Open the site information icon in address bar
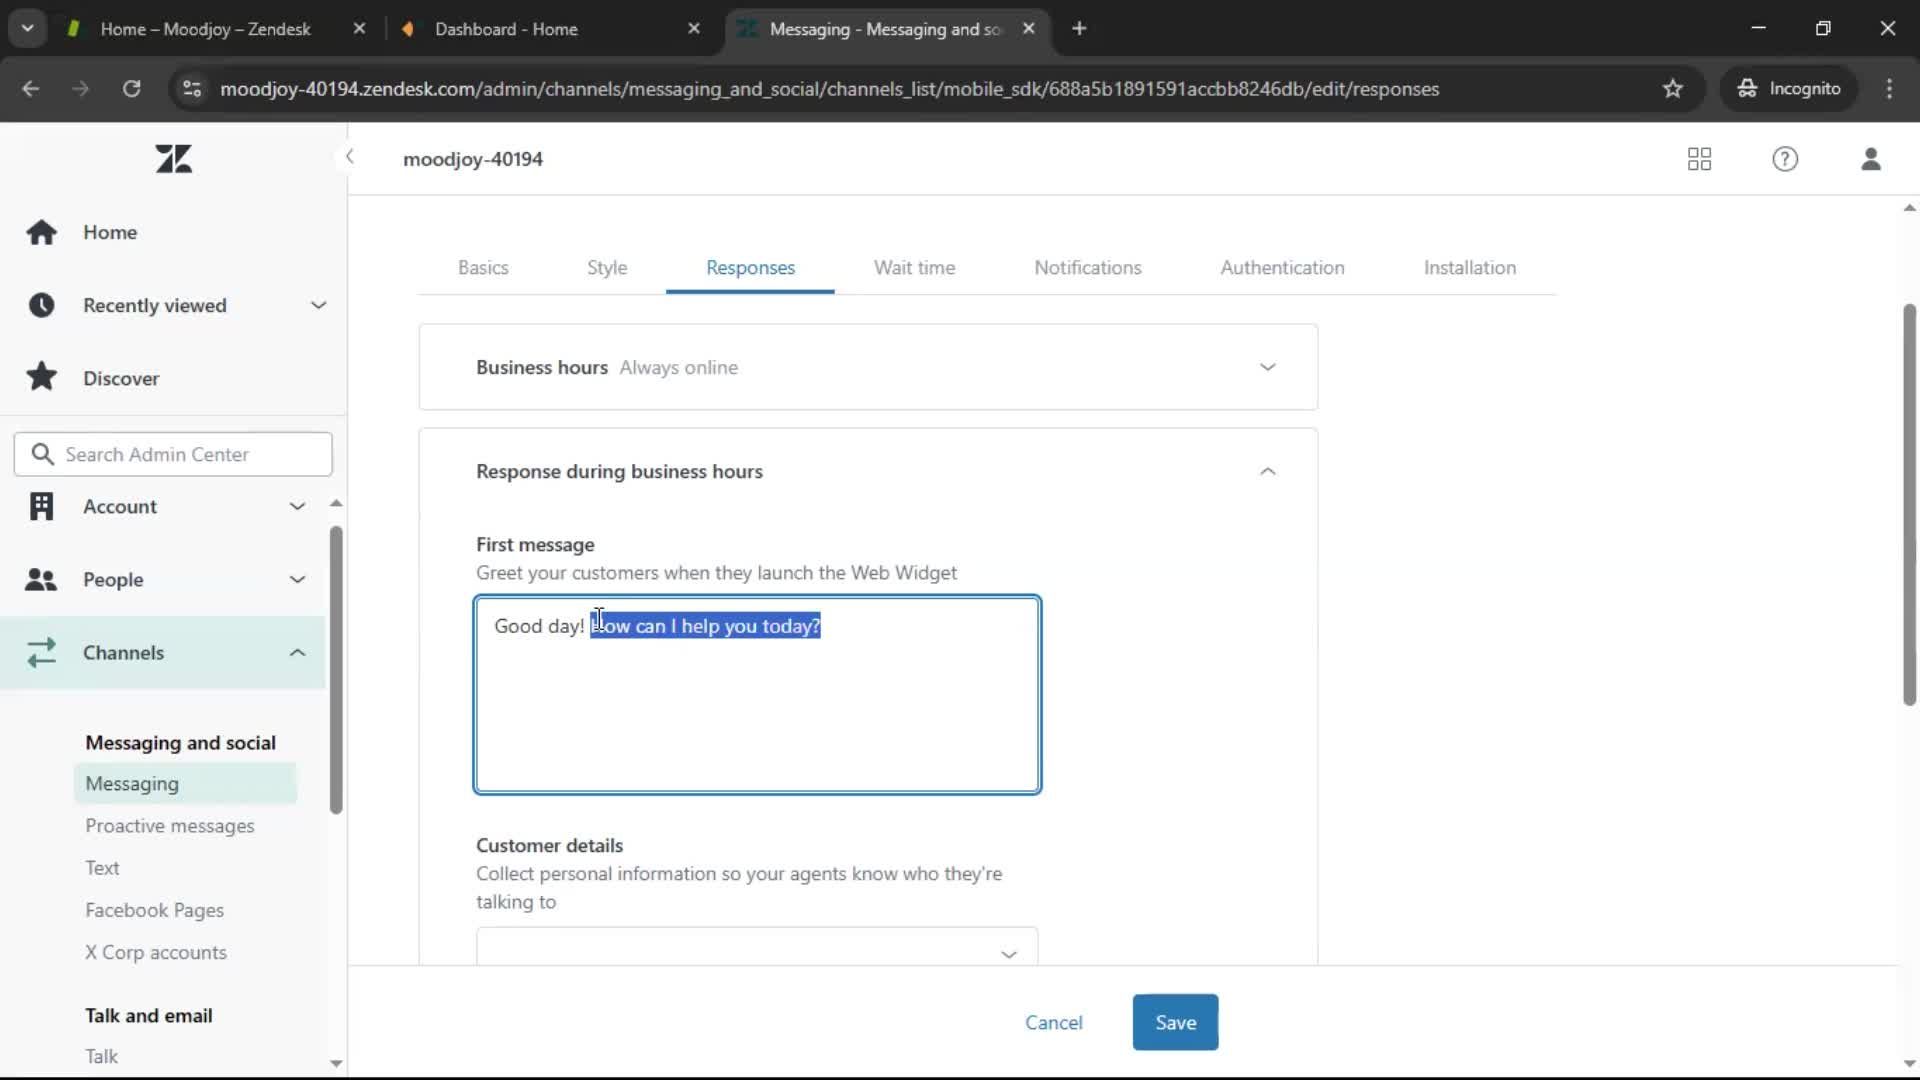This screenshot has height=1080, width=1920. (x=192, y=88)
